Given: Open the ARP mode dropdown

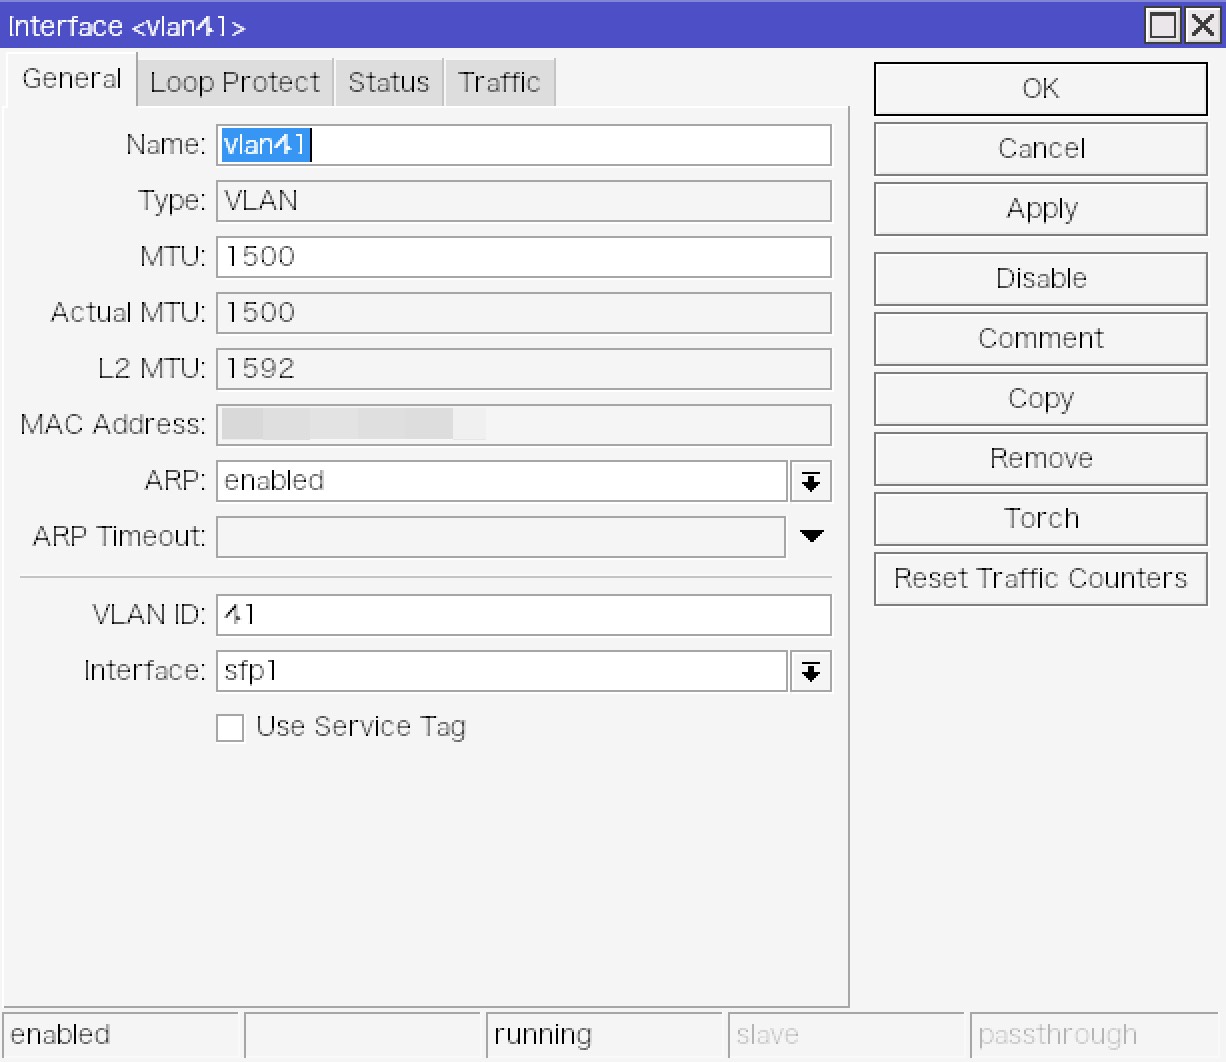Looking at the screenshot, I should 810,481.
